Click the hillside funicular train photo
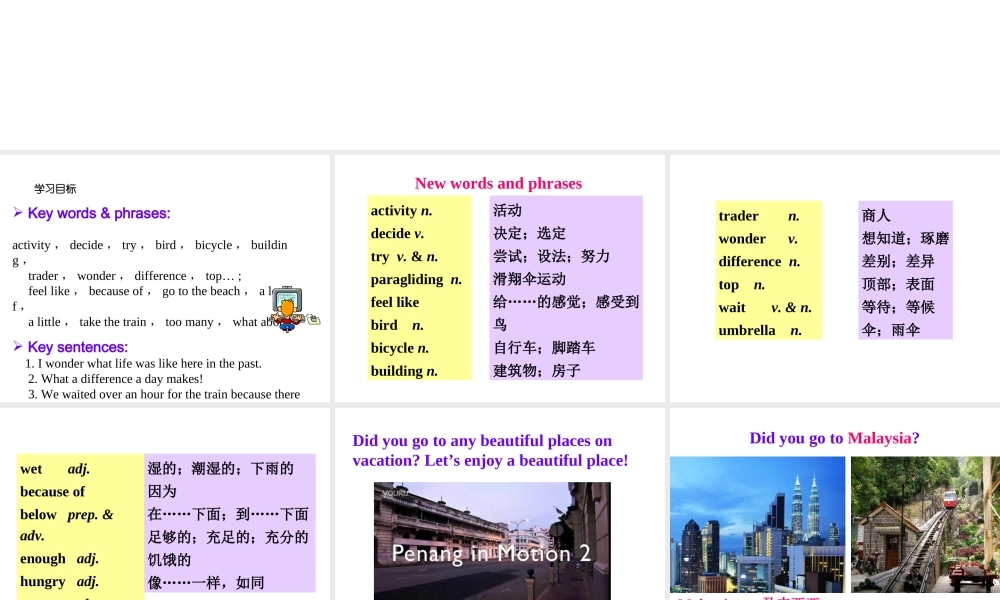Image resolution: width=1000 pixels, height=600 pixels. 925,525
